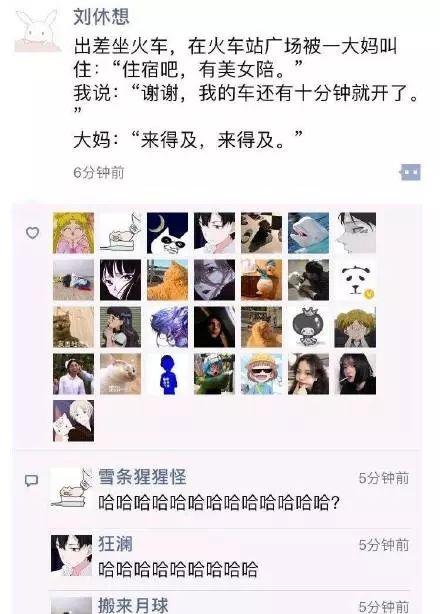The width and height of the screenshot is (440, 614).
Task: Open the beluga whale avatar profile
Action: pos(308,233)
